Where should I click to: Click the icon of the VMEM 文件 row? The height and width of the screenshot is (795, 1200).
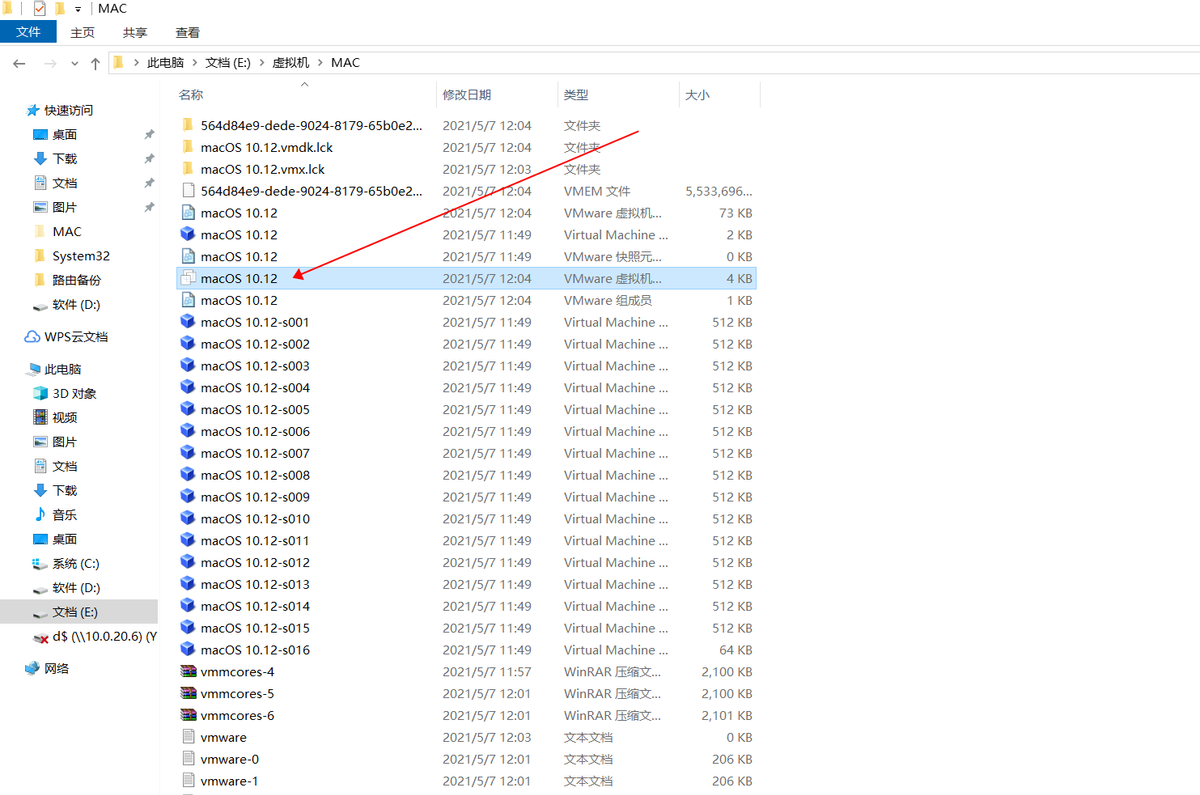click(187, 191)
